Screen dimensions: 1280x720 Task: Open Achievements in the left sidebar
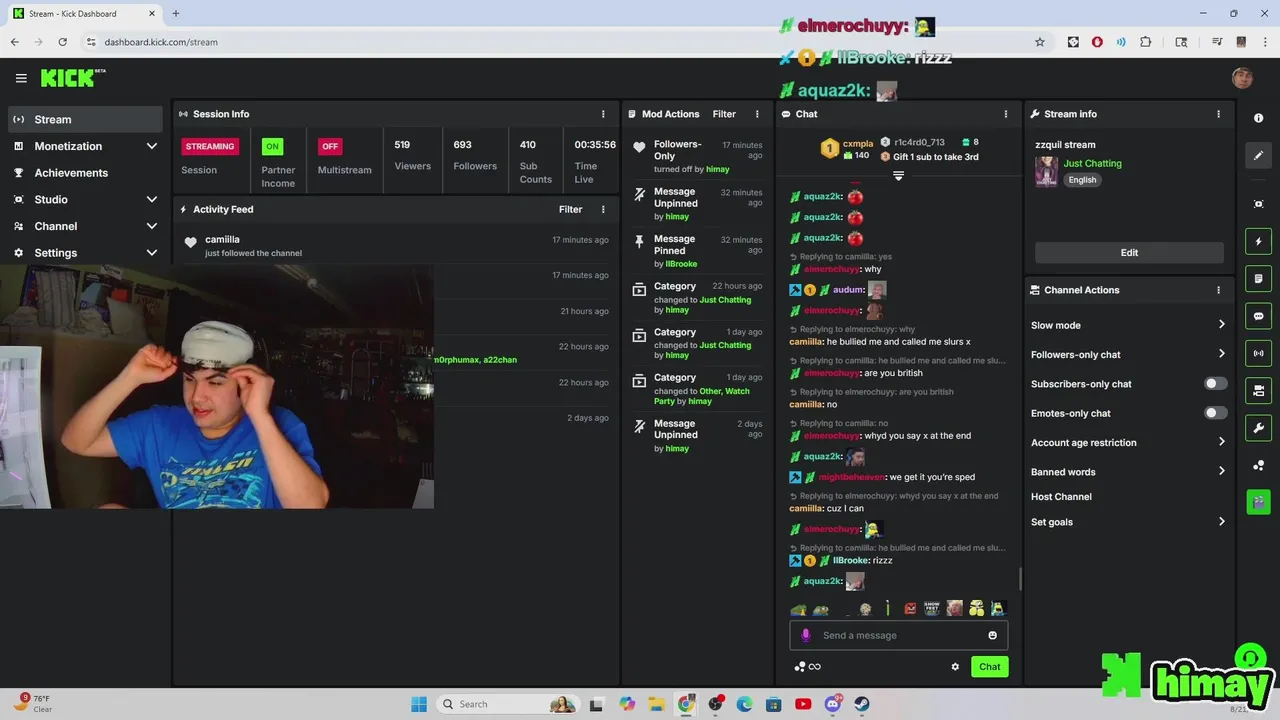[85, 173]
